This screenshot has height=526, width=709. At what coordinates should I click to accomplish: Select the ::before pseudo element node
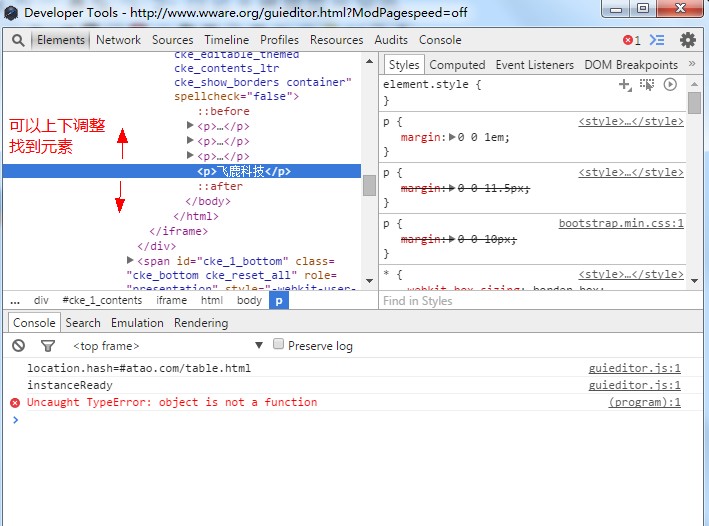click(223, 111)
